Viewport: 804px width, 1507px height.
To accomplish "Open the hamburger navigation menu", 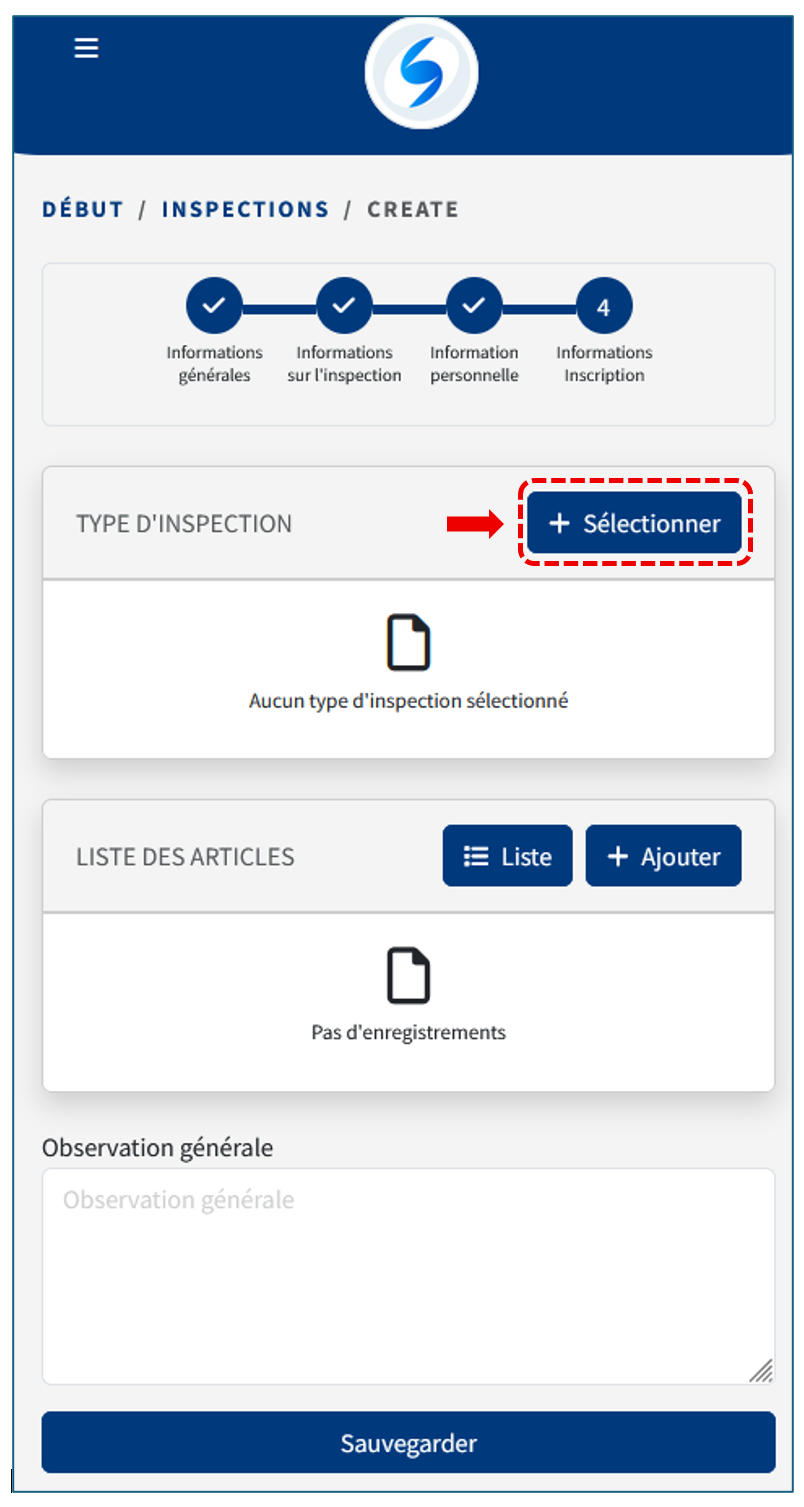I will tap(87, 48).
